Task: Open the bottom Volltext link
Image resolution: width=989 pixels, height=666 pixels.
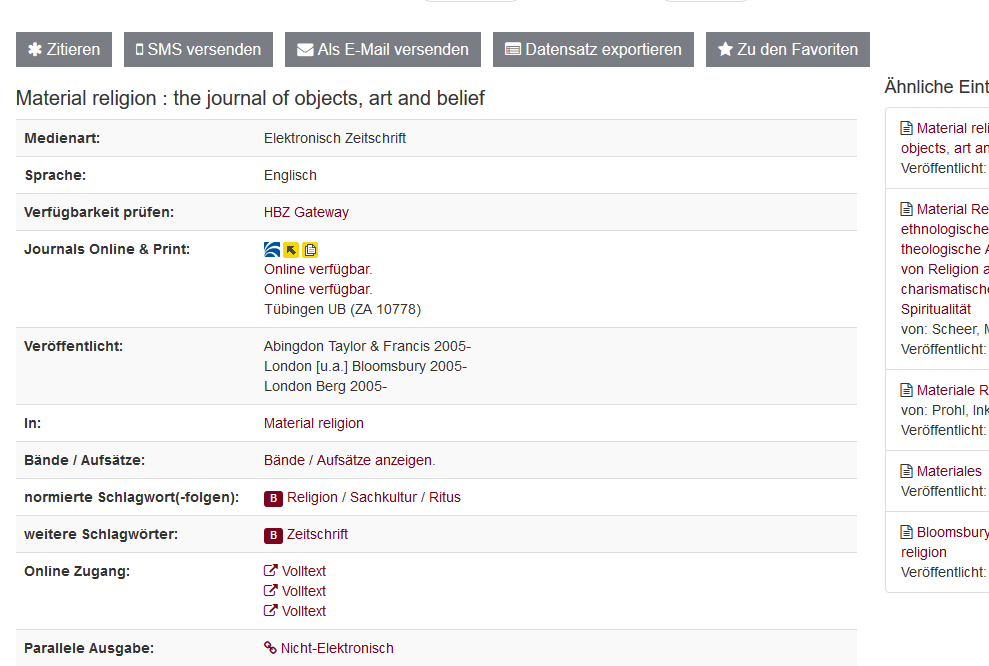Action: point(303,612)
